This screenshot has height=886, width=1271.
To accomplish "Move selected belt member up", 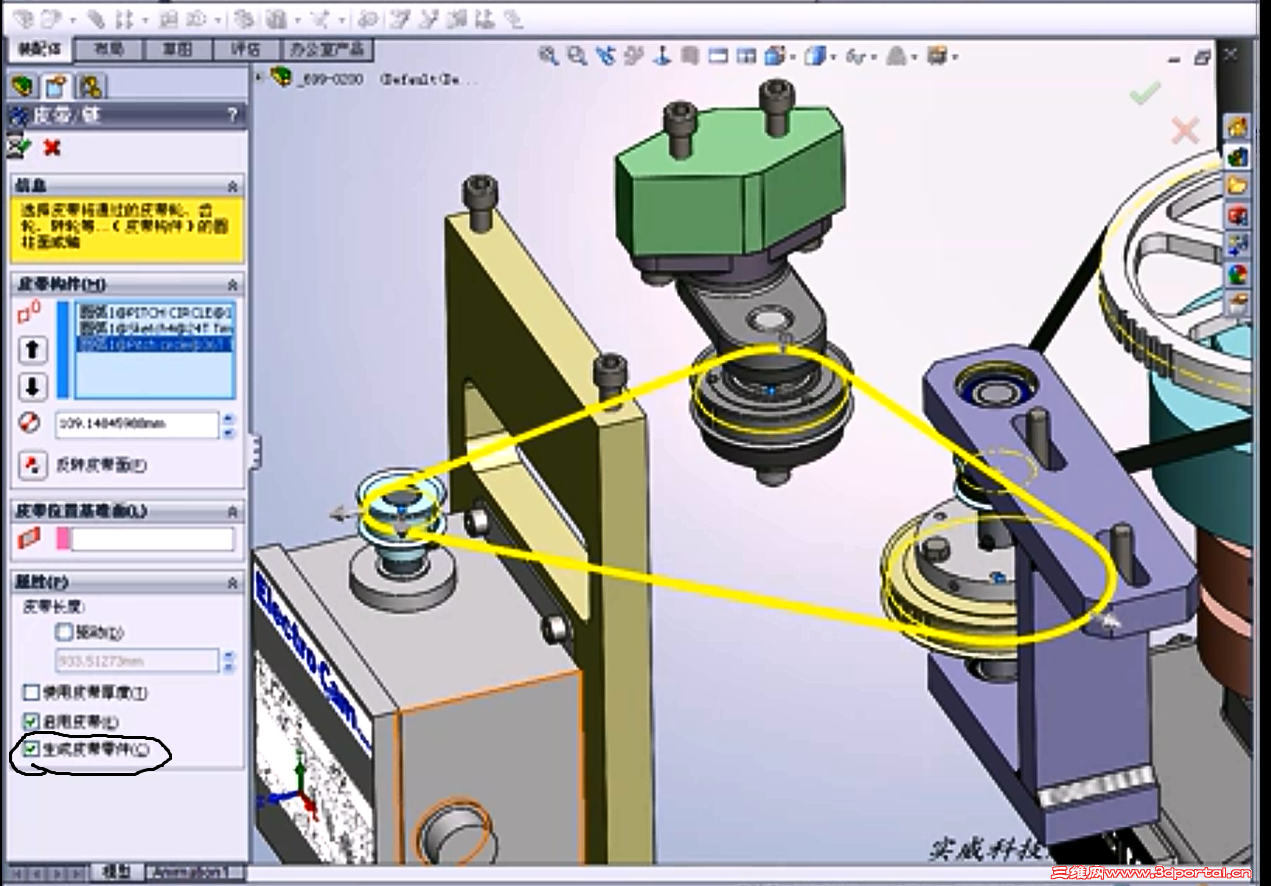I will coord(33,350).
